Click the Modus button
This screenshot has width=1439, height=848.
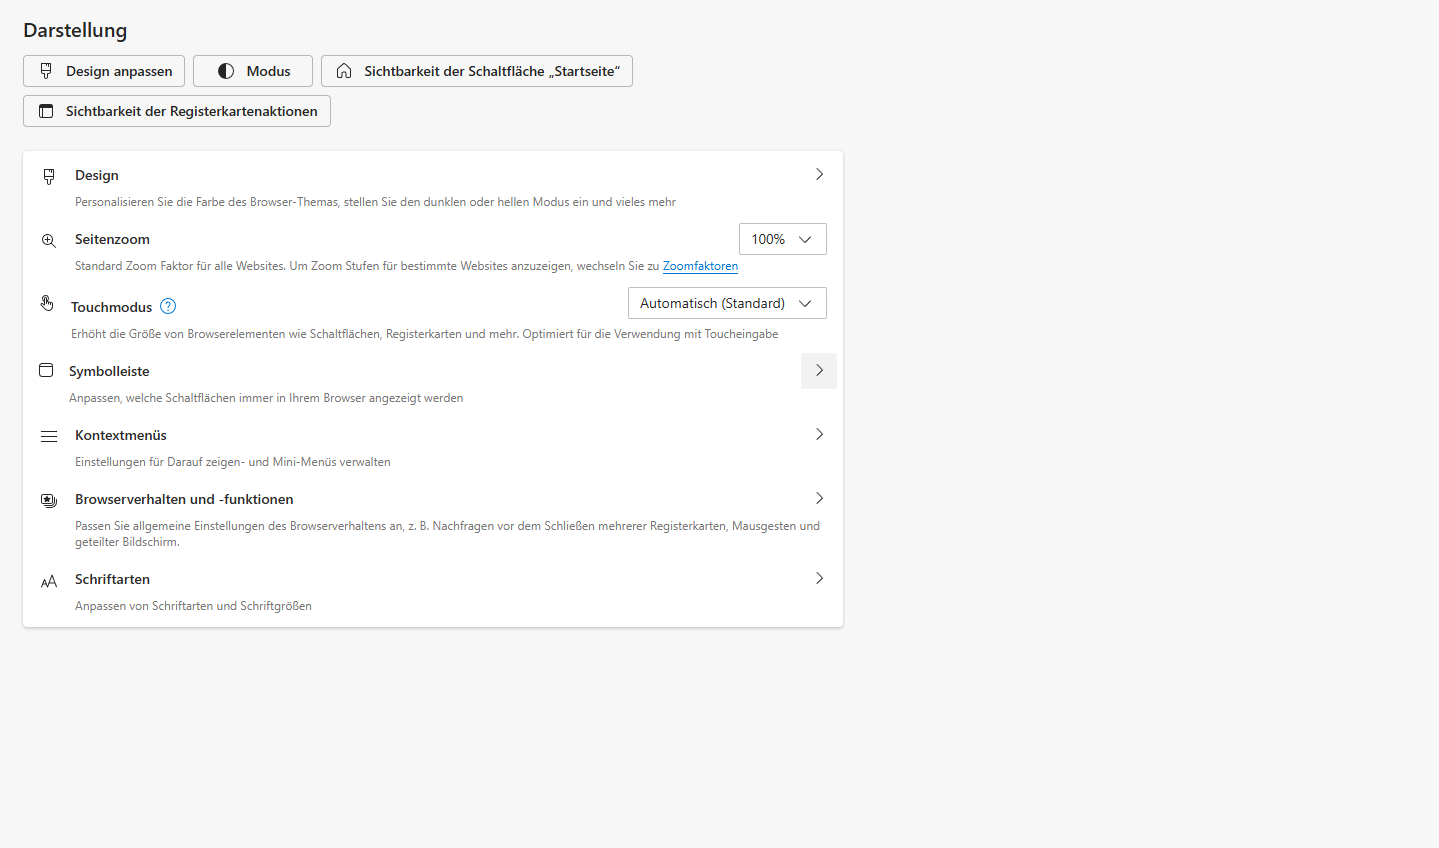(253, 71)
